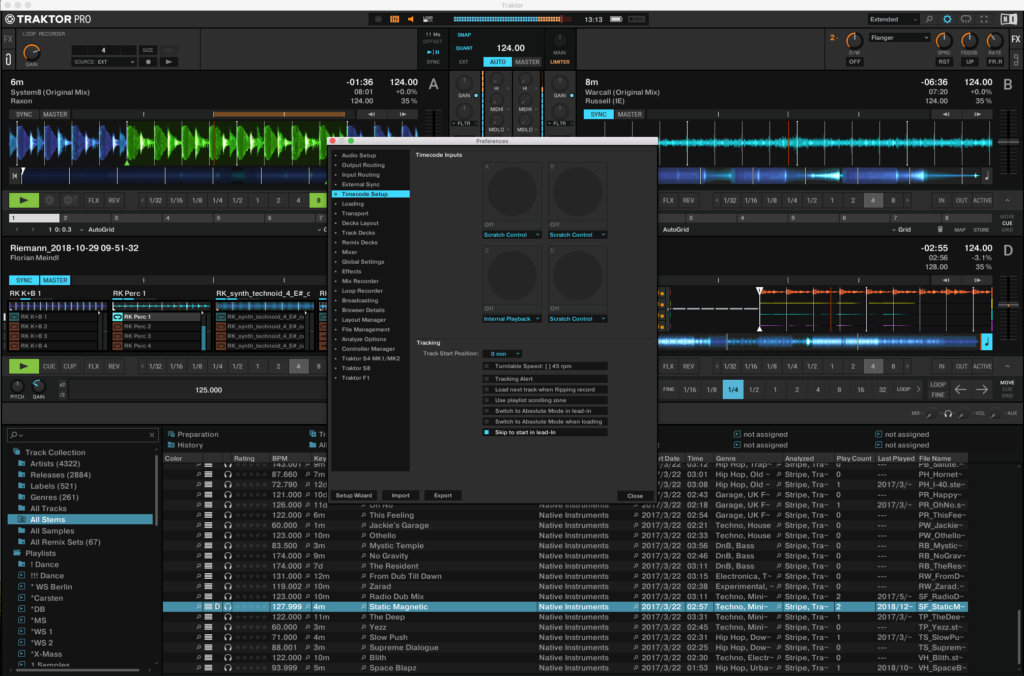Select the track The Deep in the track list

tap(390, 617)
